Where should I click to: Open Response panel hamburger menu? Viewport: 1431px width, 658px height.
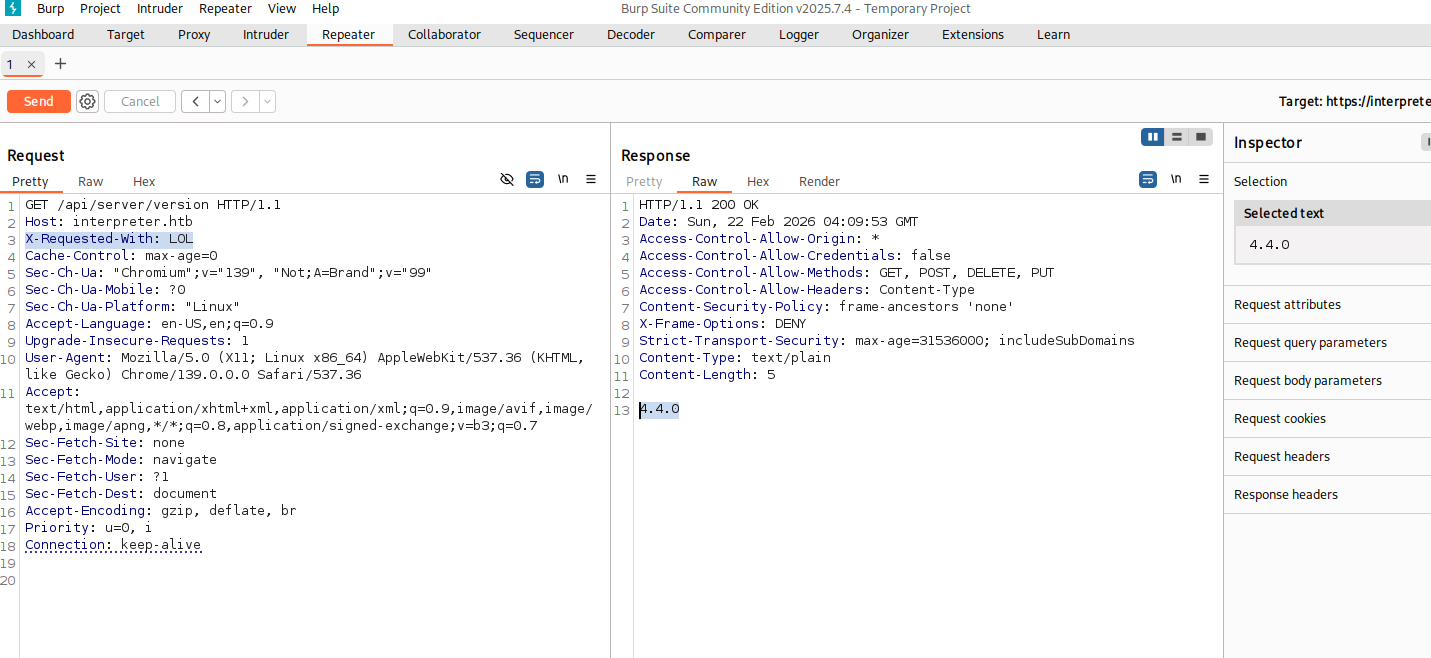click(1204, 179)
